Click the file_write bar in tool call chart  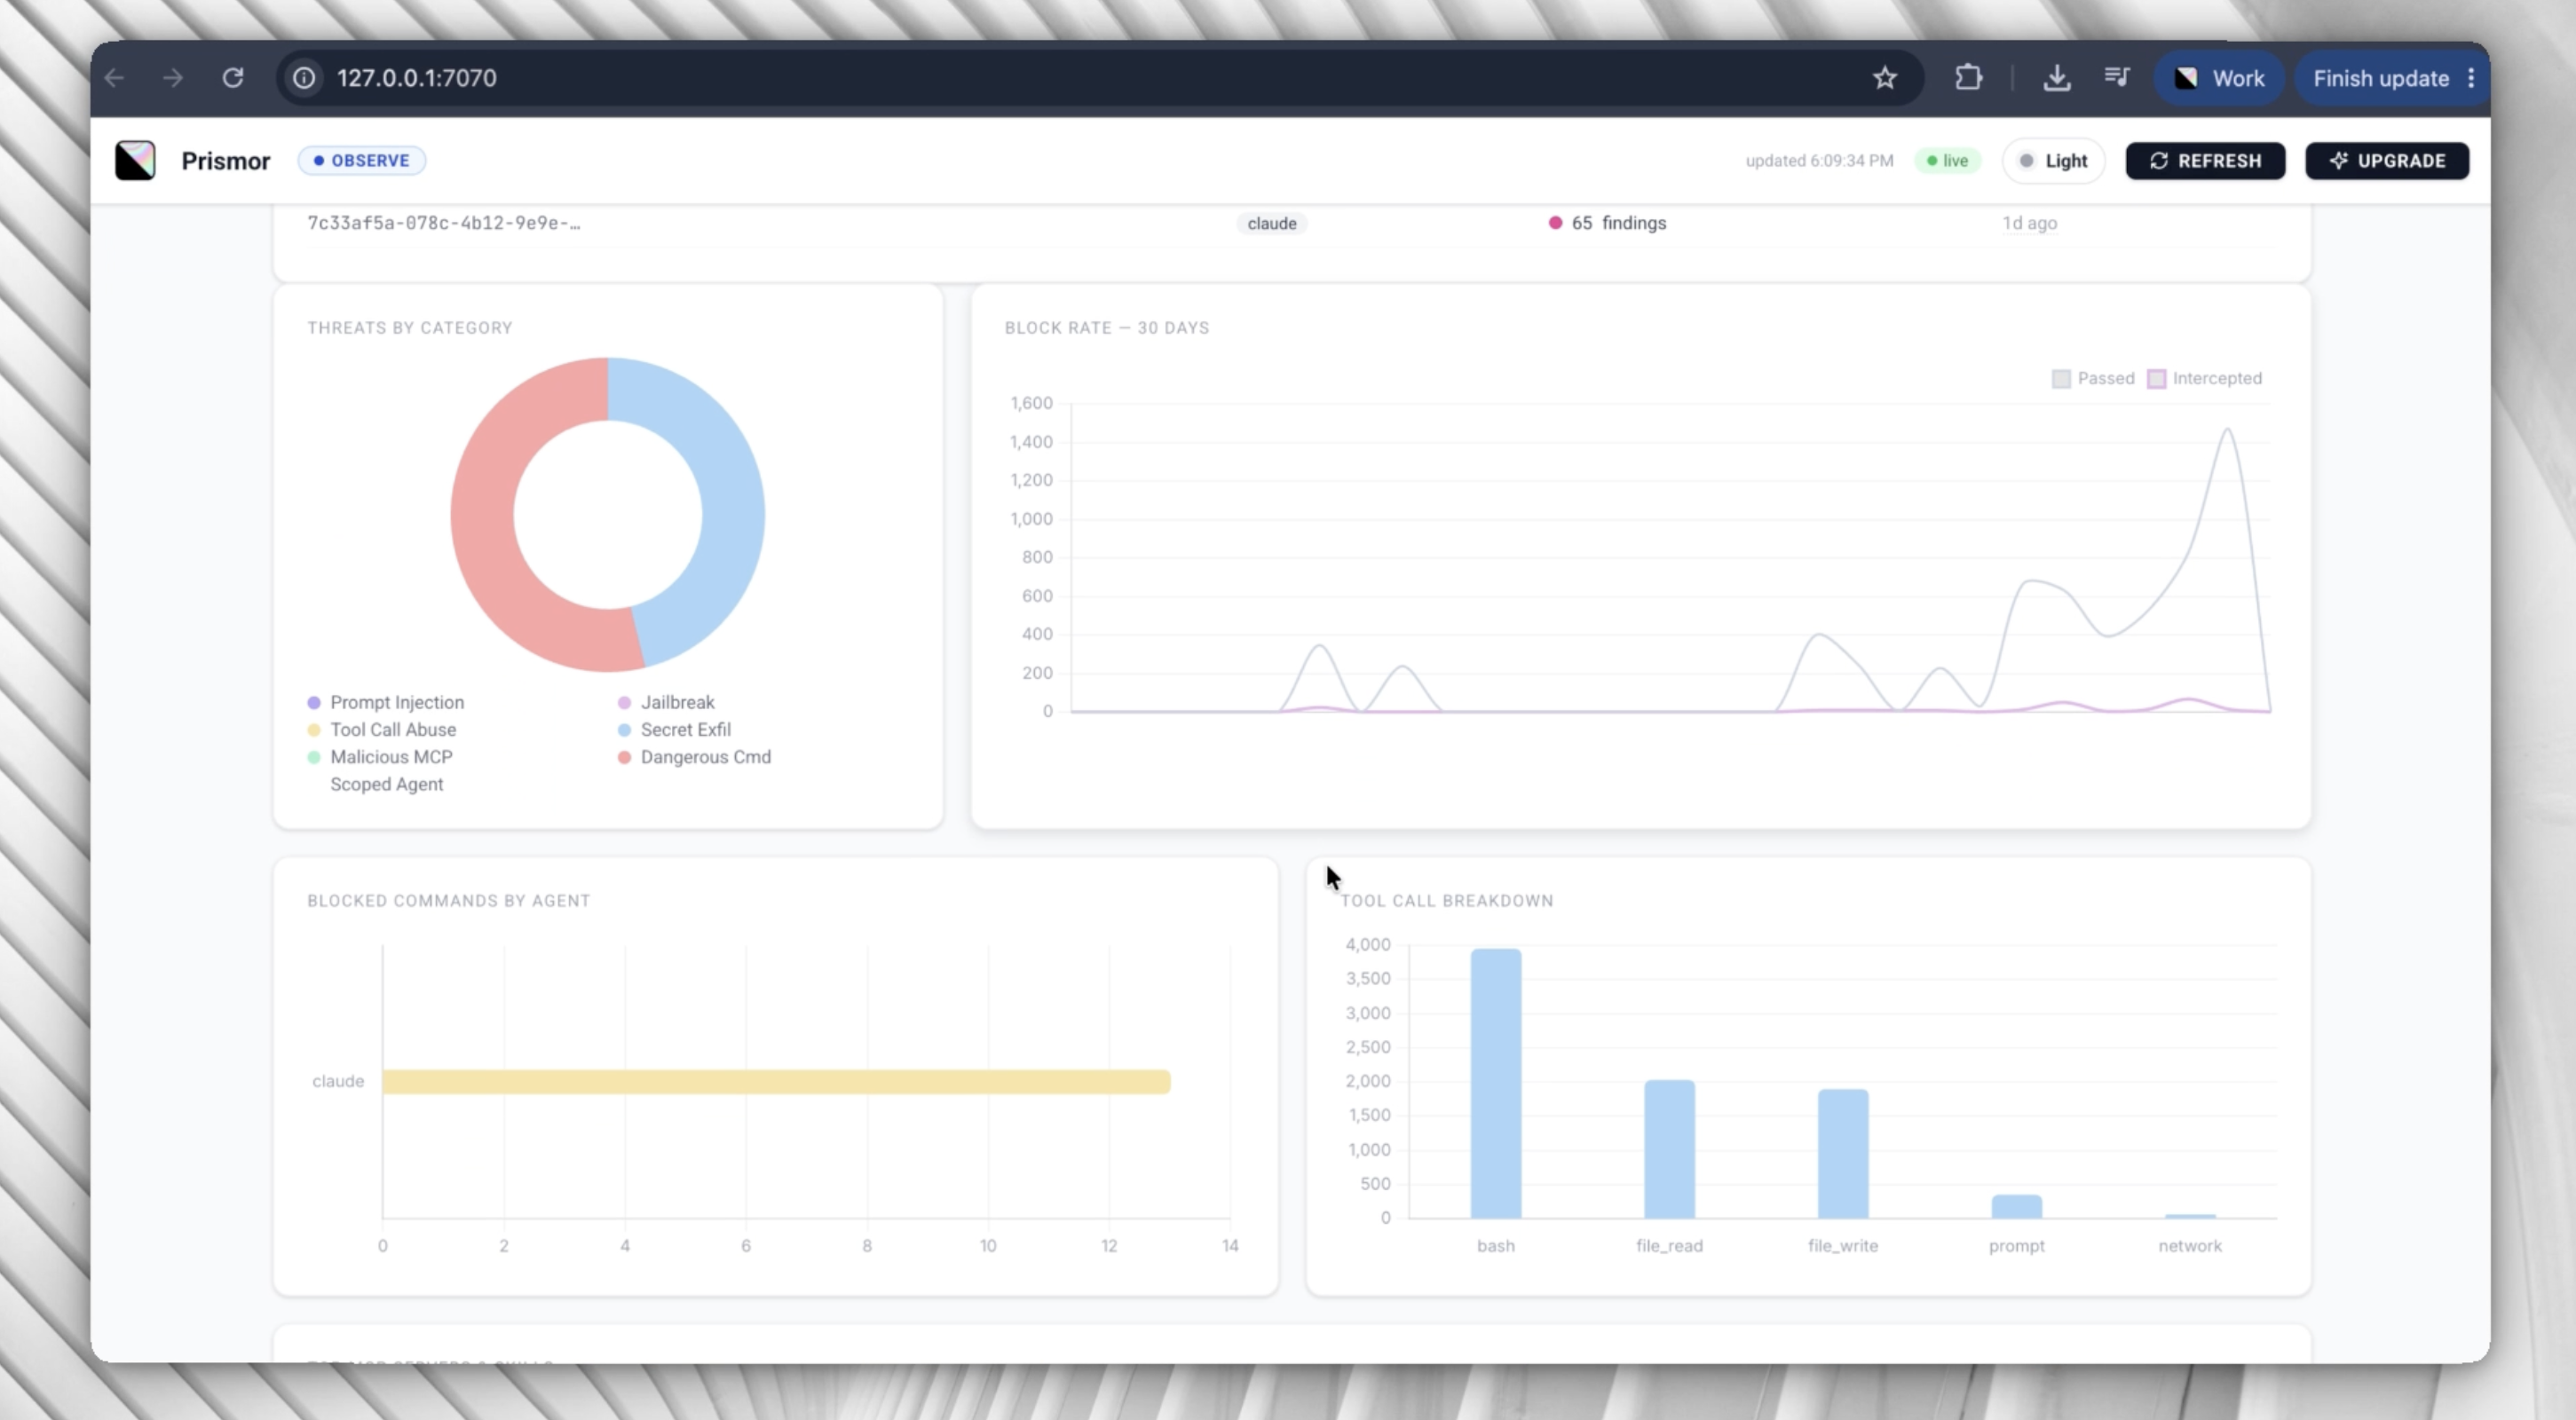click(1843, 1154)
